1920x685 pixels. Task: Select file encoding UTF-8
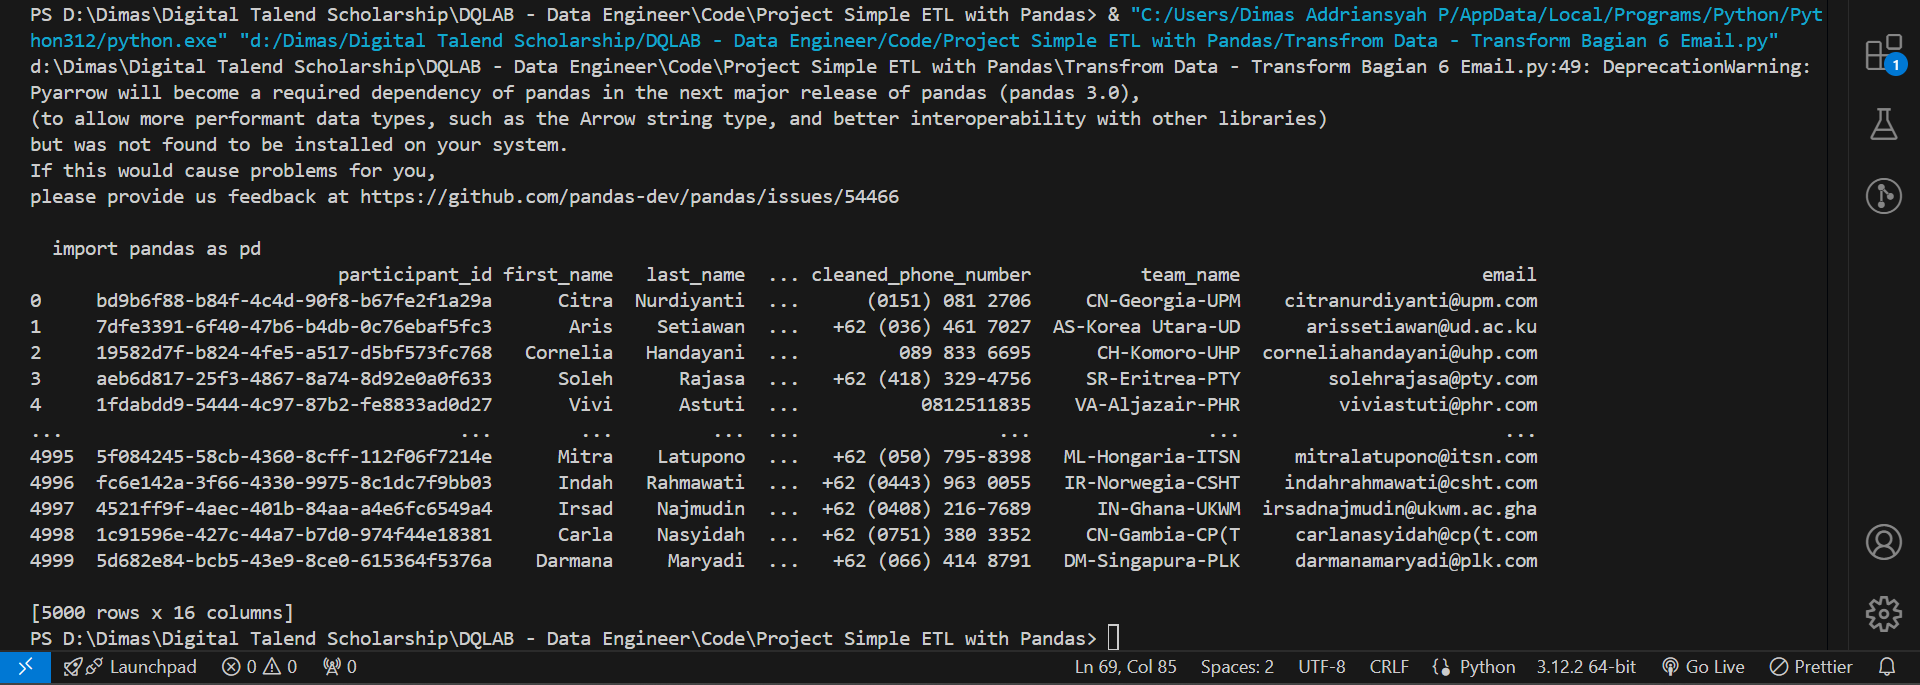[1321, 667]
